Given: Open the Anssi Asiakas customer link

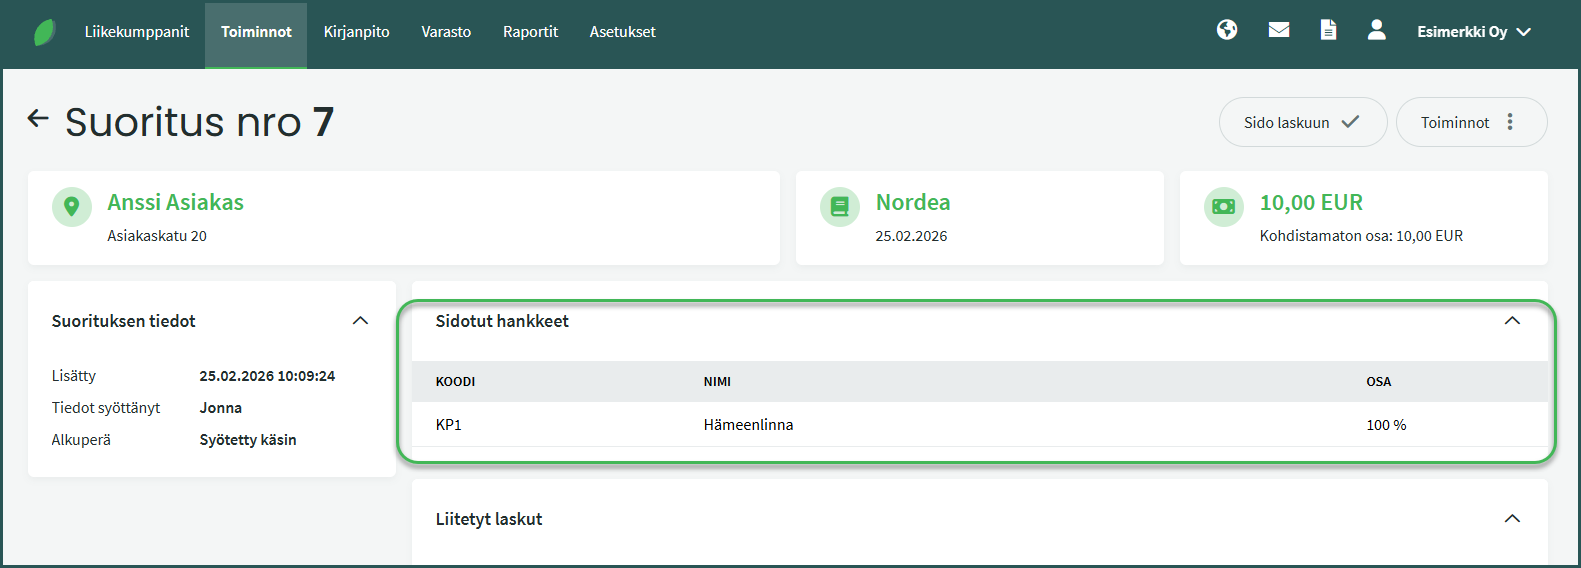Looking at the screenshot, I should (x=176, y=202).
